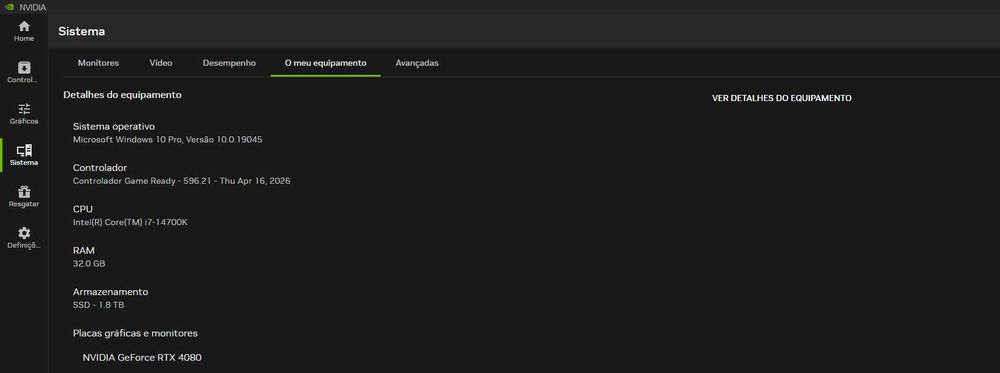The image size is (1000, 373).
Task: Click the NVIDIA logo in the title bar
Action: [x=9, y=7]
